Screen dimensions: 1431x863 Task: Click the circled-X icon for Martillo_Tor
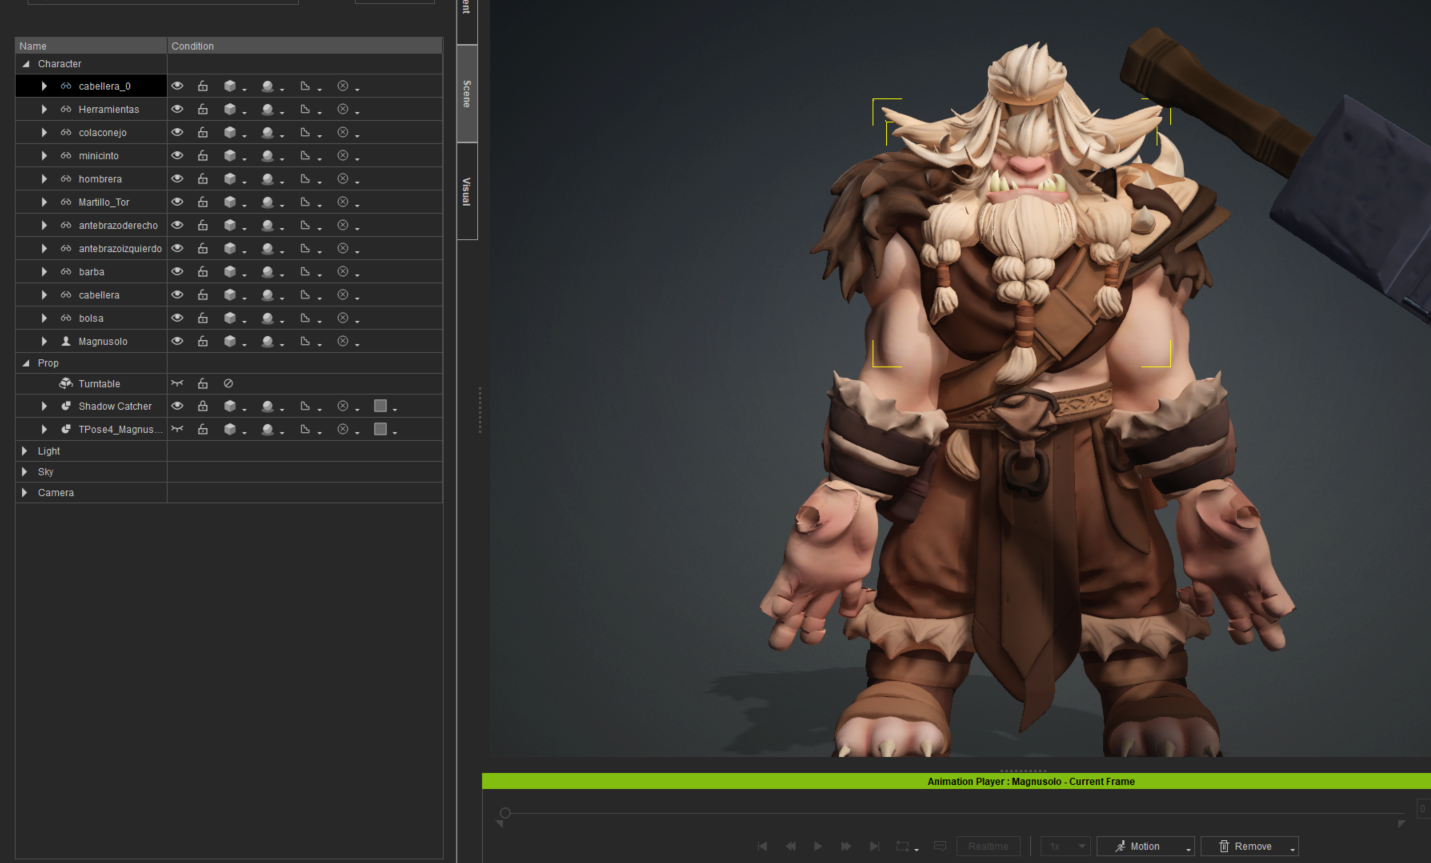pyautogui.click(x=343, y=202)
